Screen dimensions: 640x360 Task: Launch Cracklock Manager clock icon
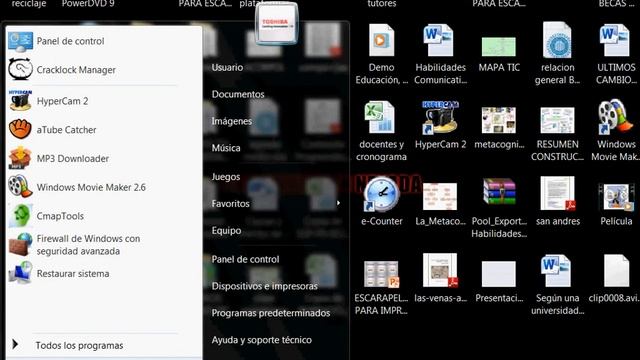coord(20,69)
